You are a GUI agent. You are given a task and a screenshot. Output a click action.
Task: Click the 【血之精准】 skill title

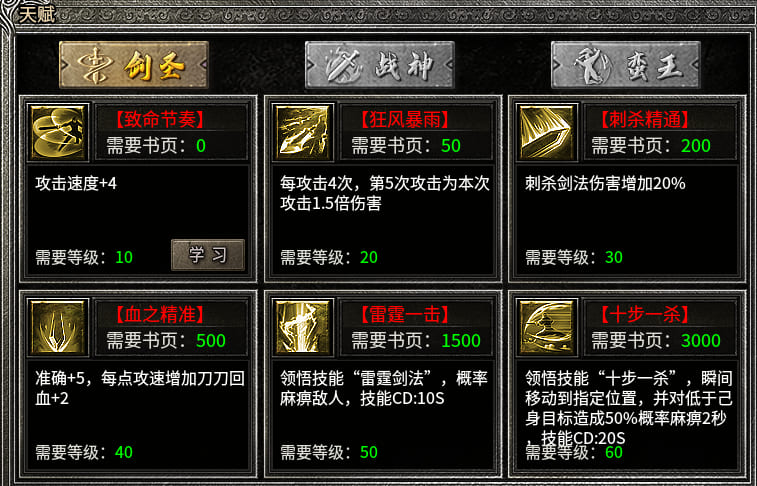(159, 315)
